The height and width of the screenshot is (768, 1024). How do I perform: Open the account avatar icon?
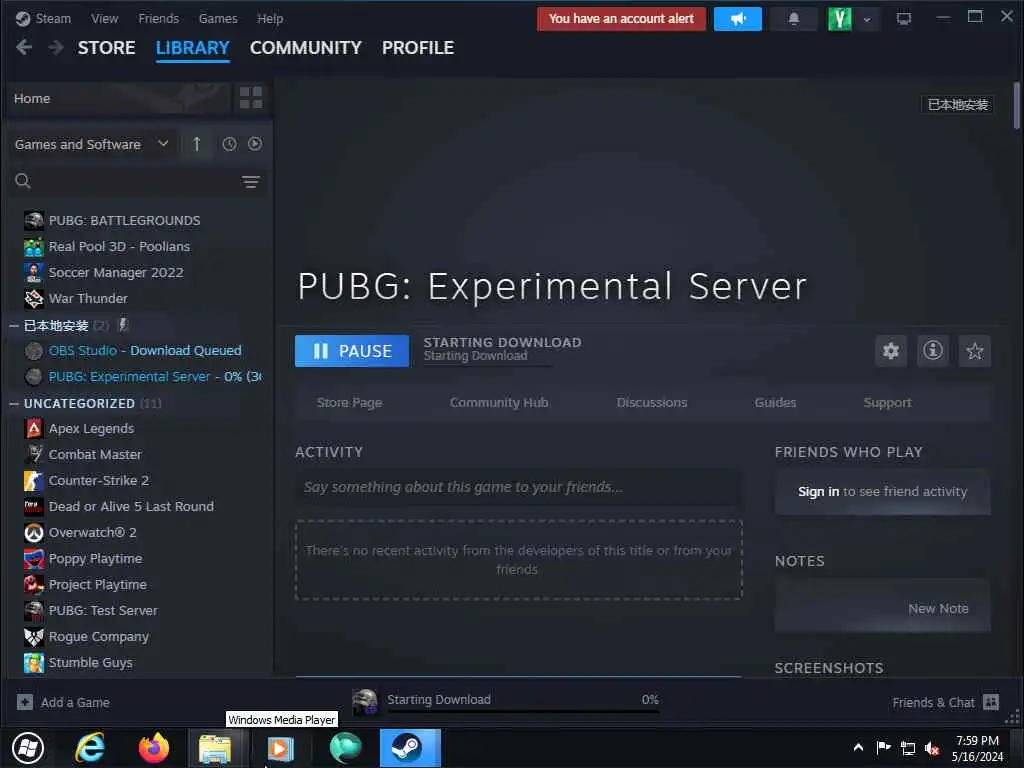pos(840,19)
